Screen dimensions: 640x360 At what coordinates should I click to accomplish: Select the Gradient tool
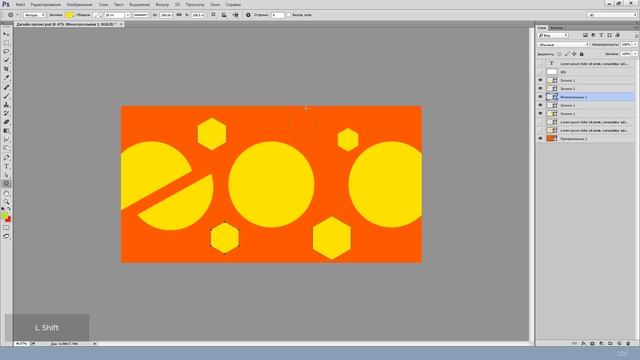(6, 131)
